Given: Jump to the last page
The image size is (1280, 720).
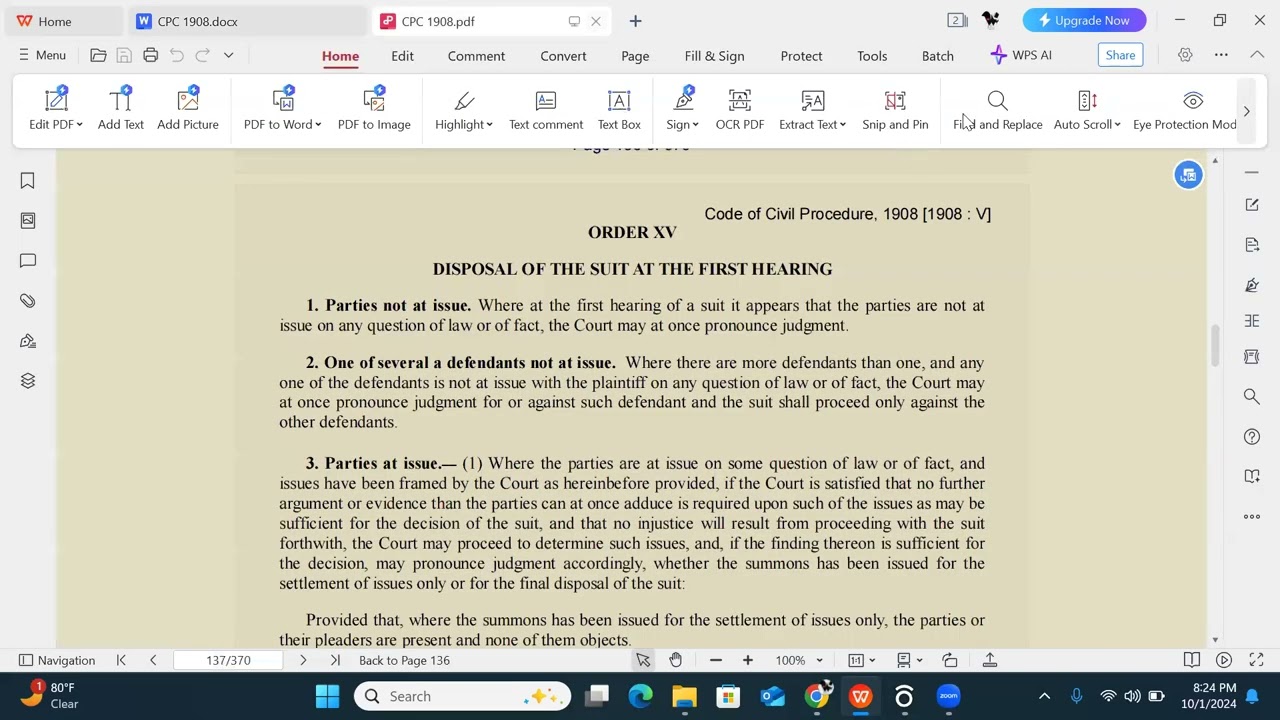Looking at the screenshot, I should (335, 660).
